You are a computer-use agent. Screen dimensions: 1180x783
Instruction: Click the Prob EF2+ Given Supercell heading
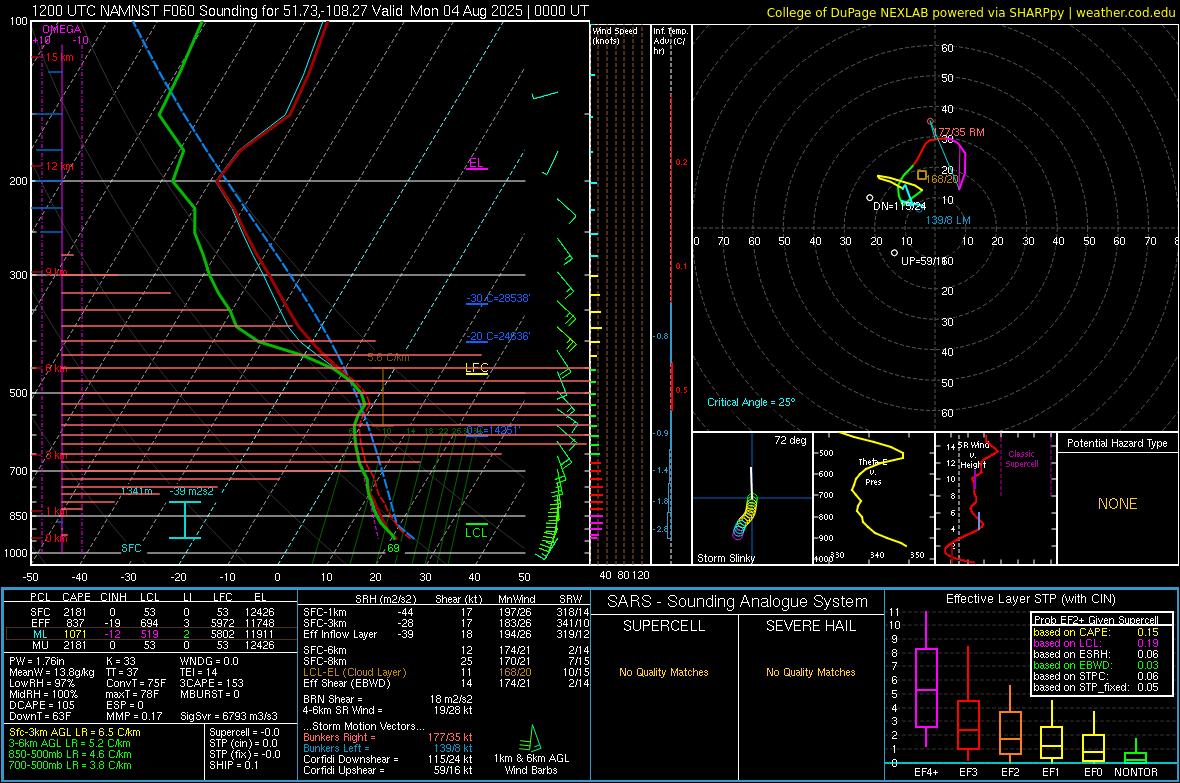tap(1096, 620)
